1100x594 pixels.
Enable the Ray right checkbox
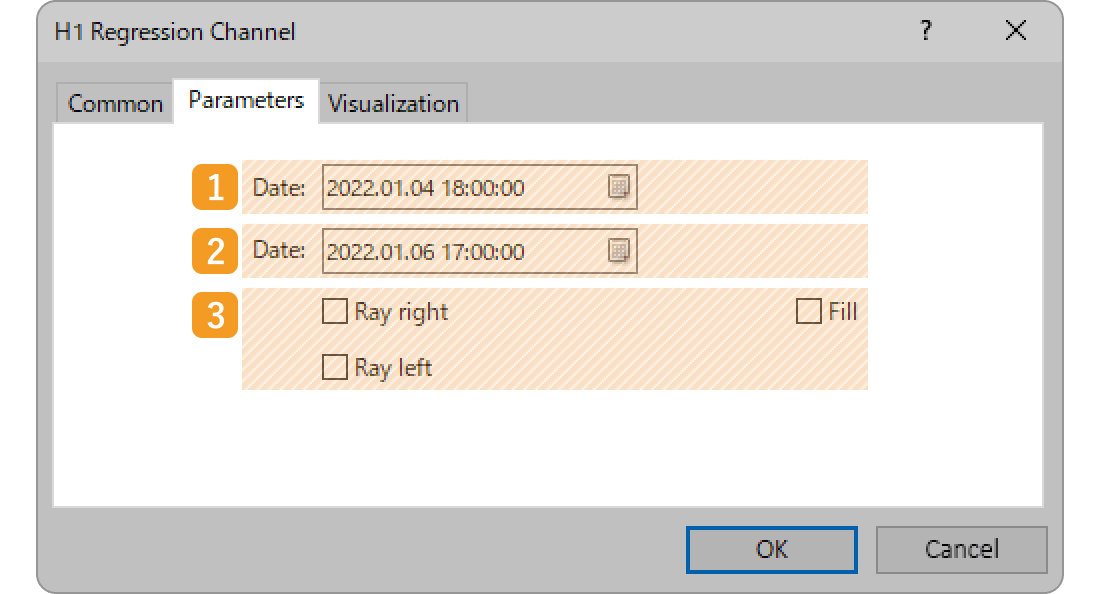pos(335,311)
